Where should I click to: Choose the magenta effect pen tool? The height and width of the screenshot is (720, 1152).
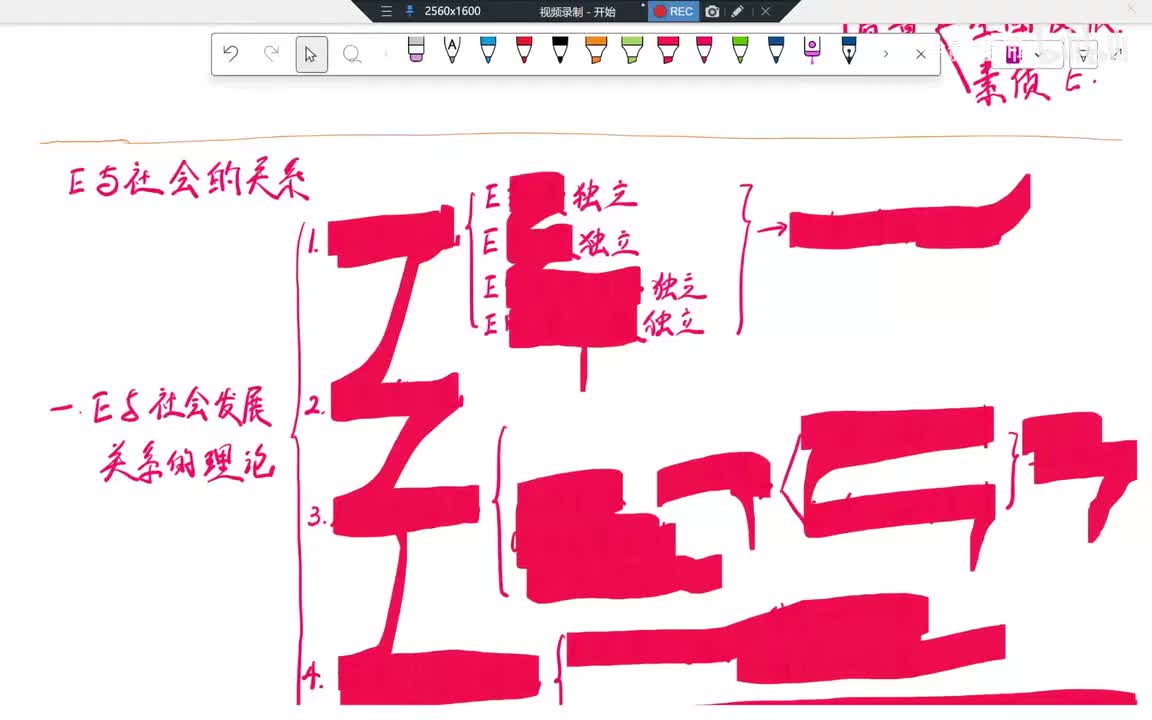(x=812, y=50)
